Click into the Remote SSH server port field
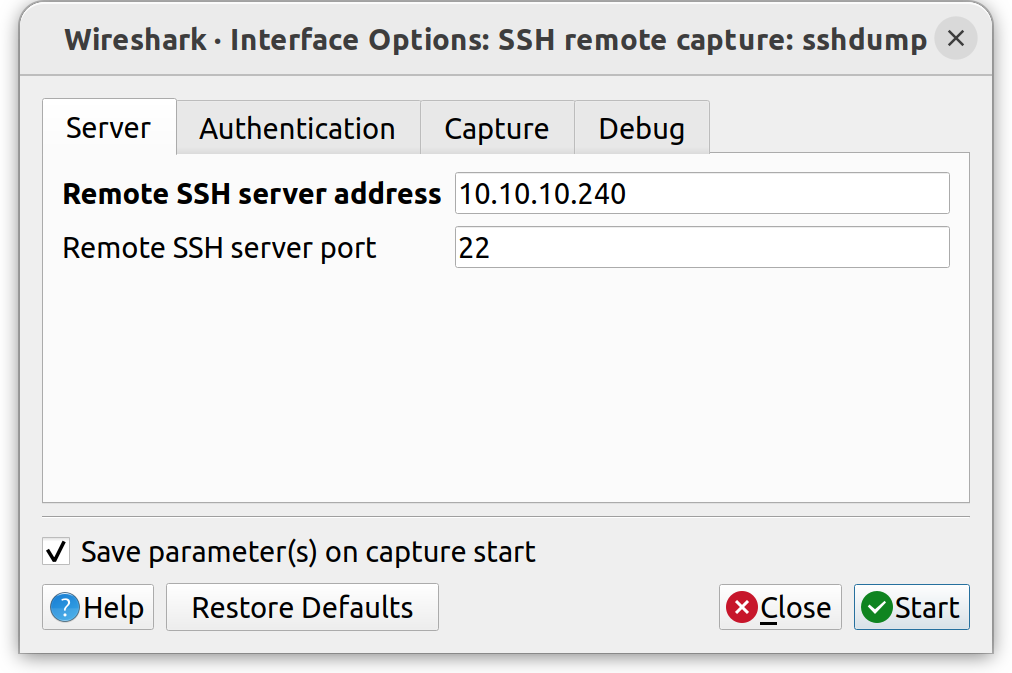Image resolution: width=1012 pixels, height=673 pixels. (x=701, y=247)
